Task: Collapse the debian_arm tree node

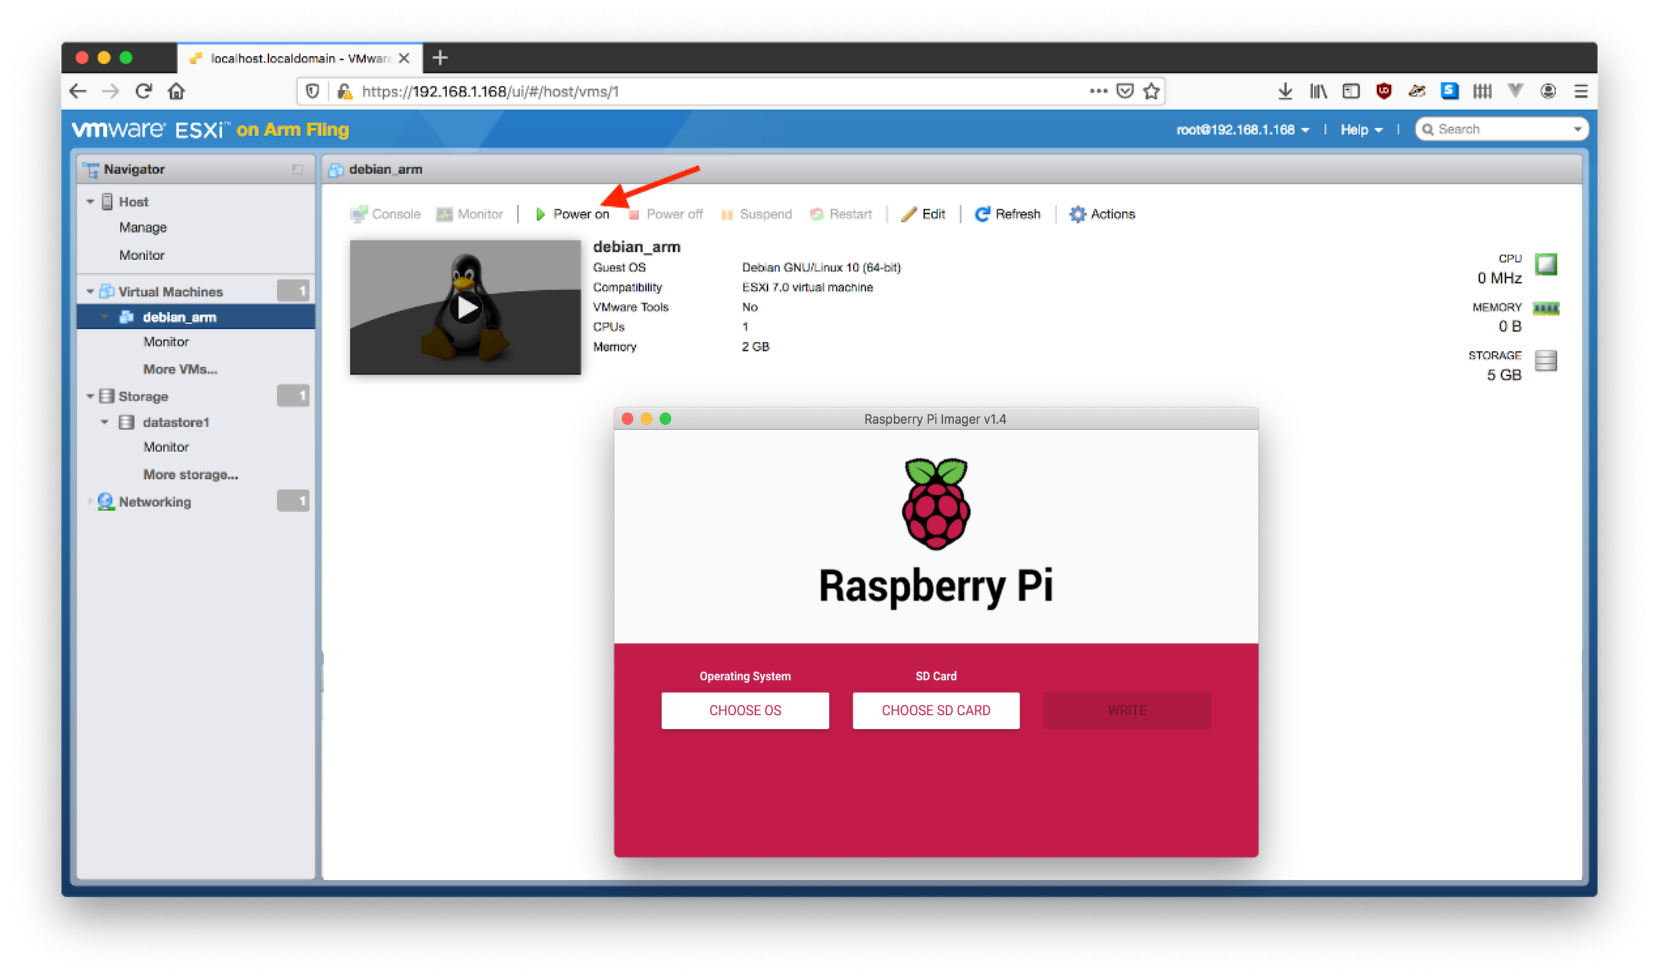Action: (x=105, y=317)
